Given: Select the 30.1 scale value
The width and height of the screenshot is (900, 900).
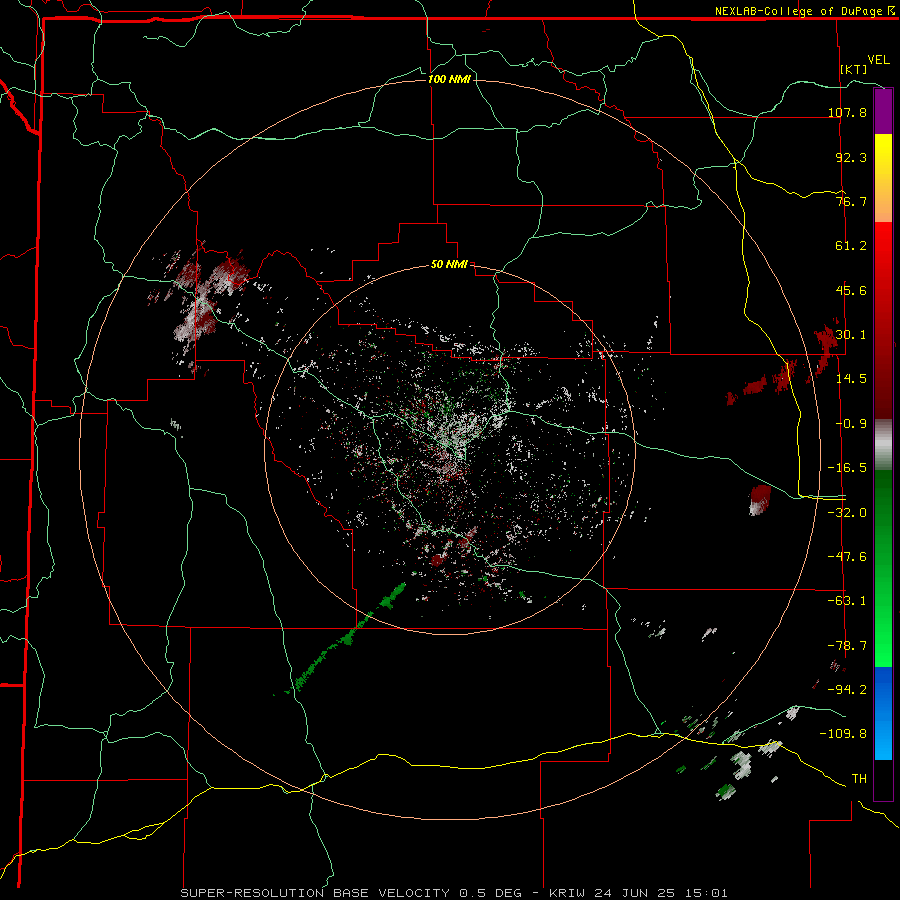Looking at the screenshot, I should pyautogui.click(x=851, y=334).
